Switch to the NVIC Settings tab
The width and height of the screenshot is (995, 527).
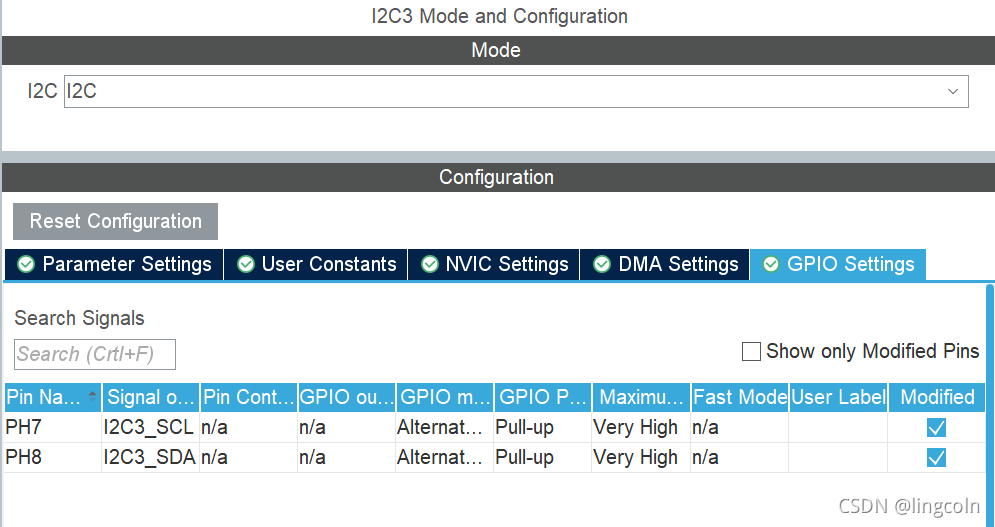pos(494,264)
